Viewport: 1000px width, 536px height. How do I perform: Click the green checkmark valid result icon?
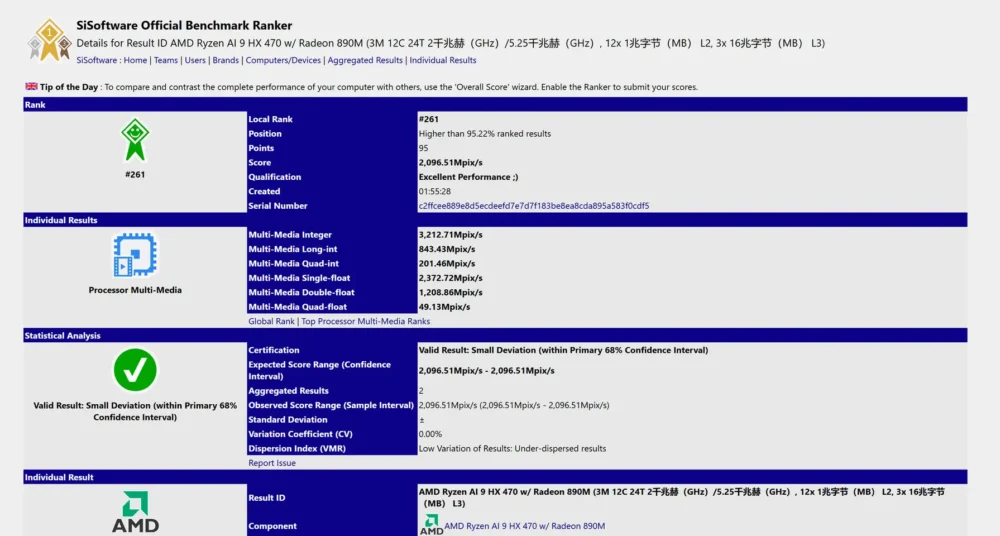pos(135,370)
